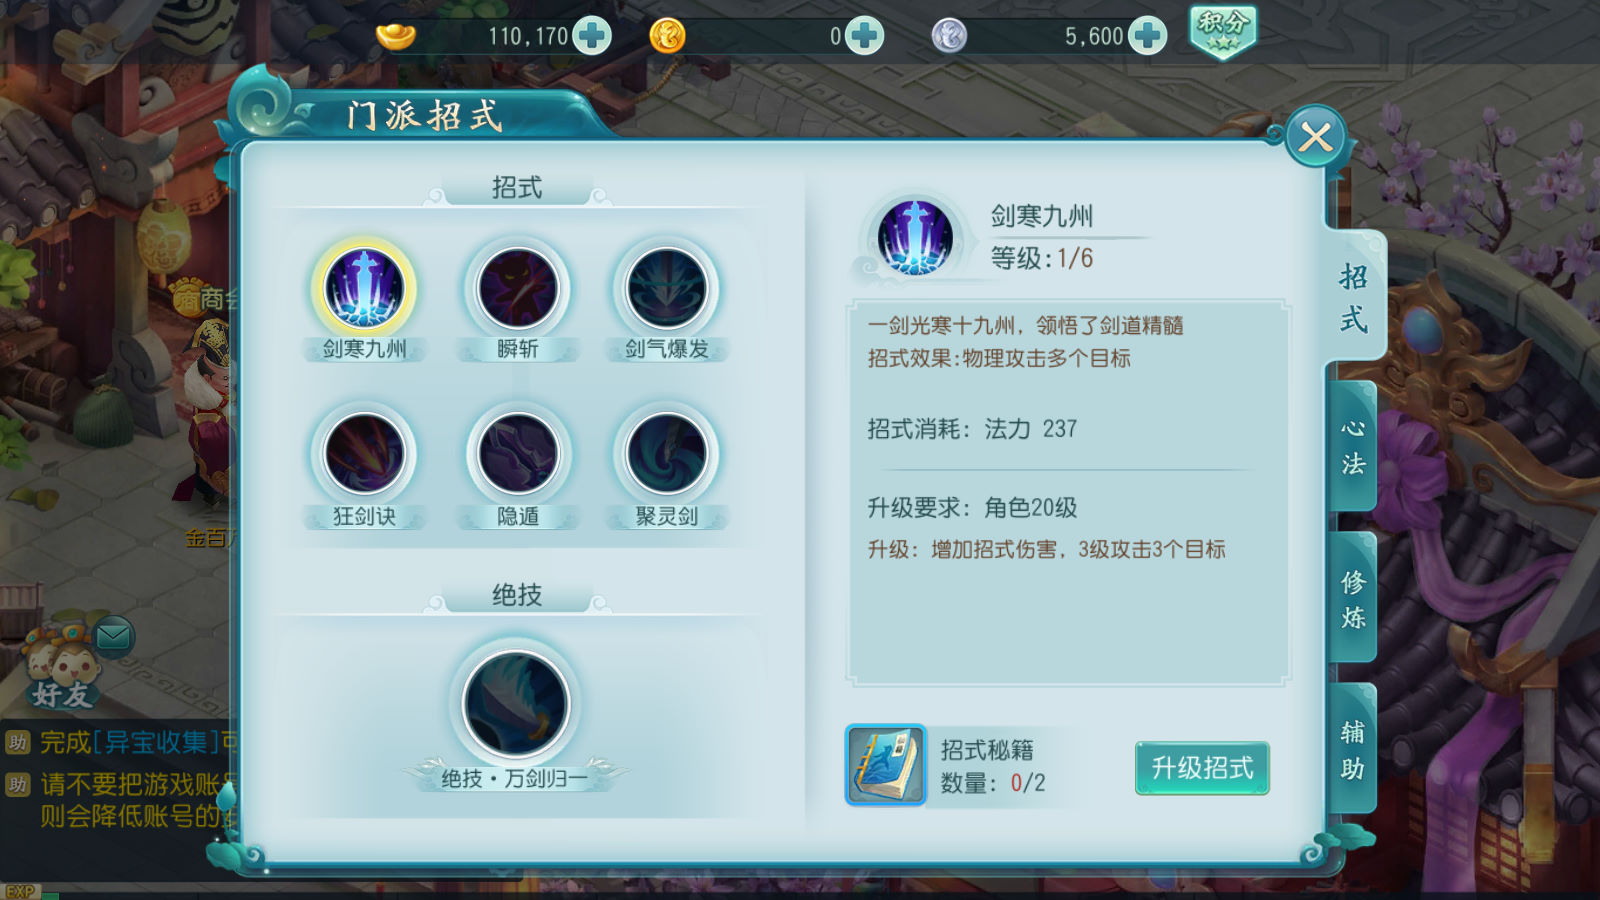The image size is (1600, 900).
Task: Add gold ingots with plus button
Action: (x=592, y=36)
